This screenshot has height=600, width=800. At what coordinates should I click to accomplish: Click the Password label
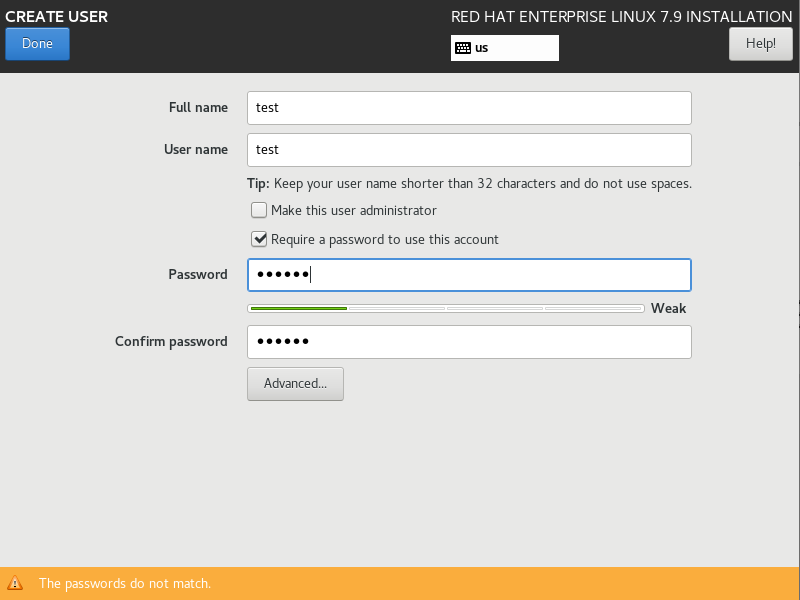coord(198,274)
